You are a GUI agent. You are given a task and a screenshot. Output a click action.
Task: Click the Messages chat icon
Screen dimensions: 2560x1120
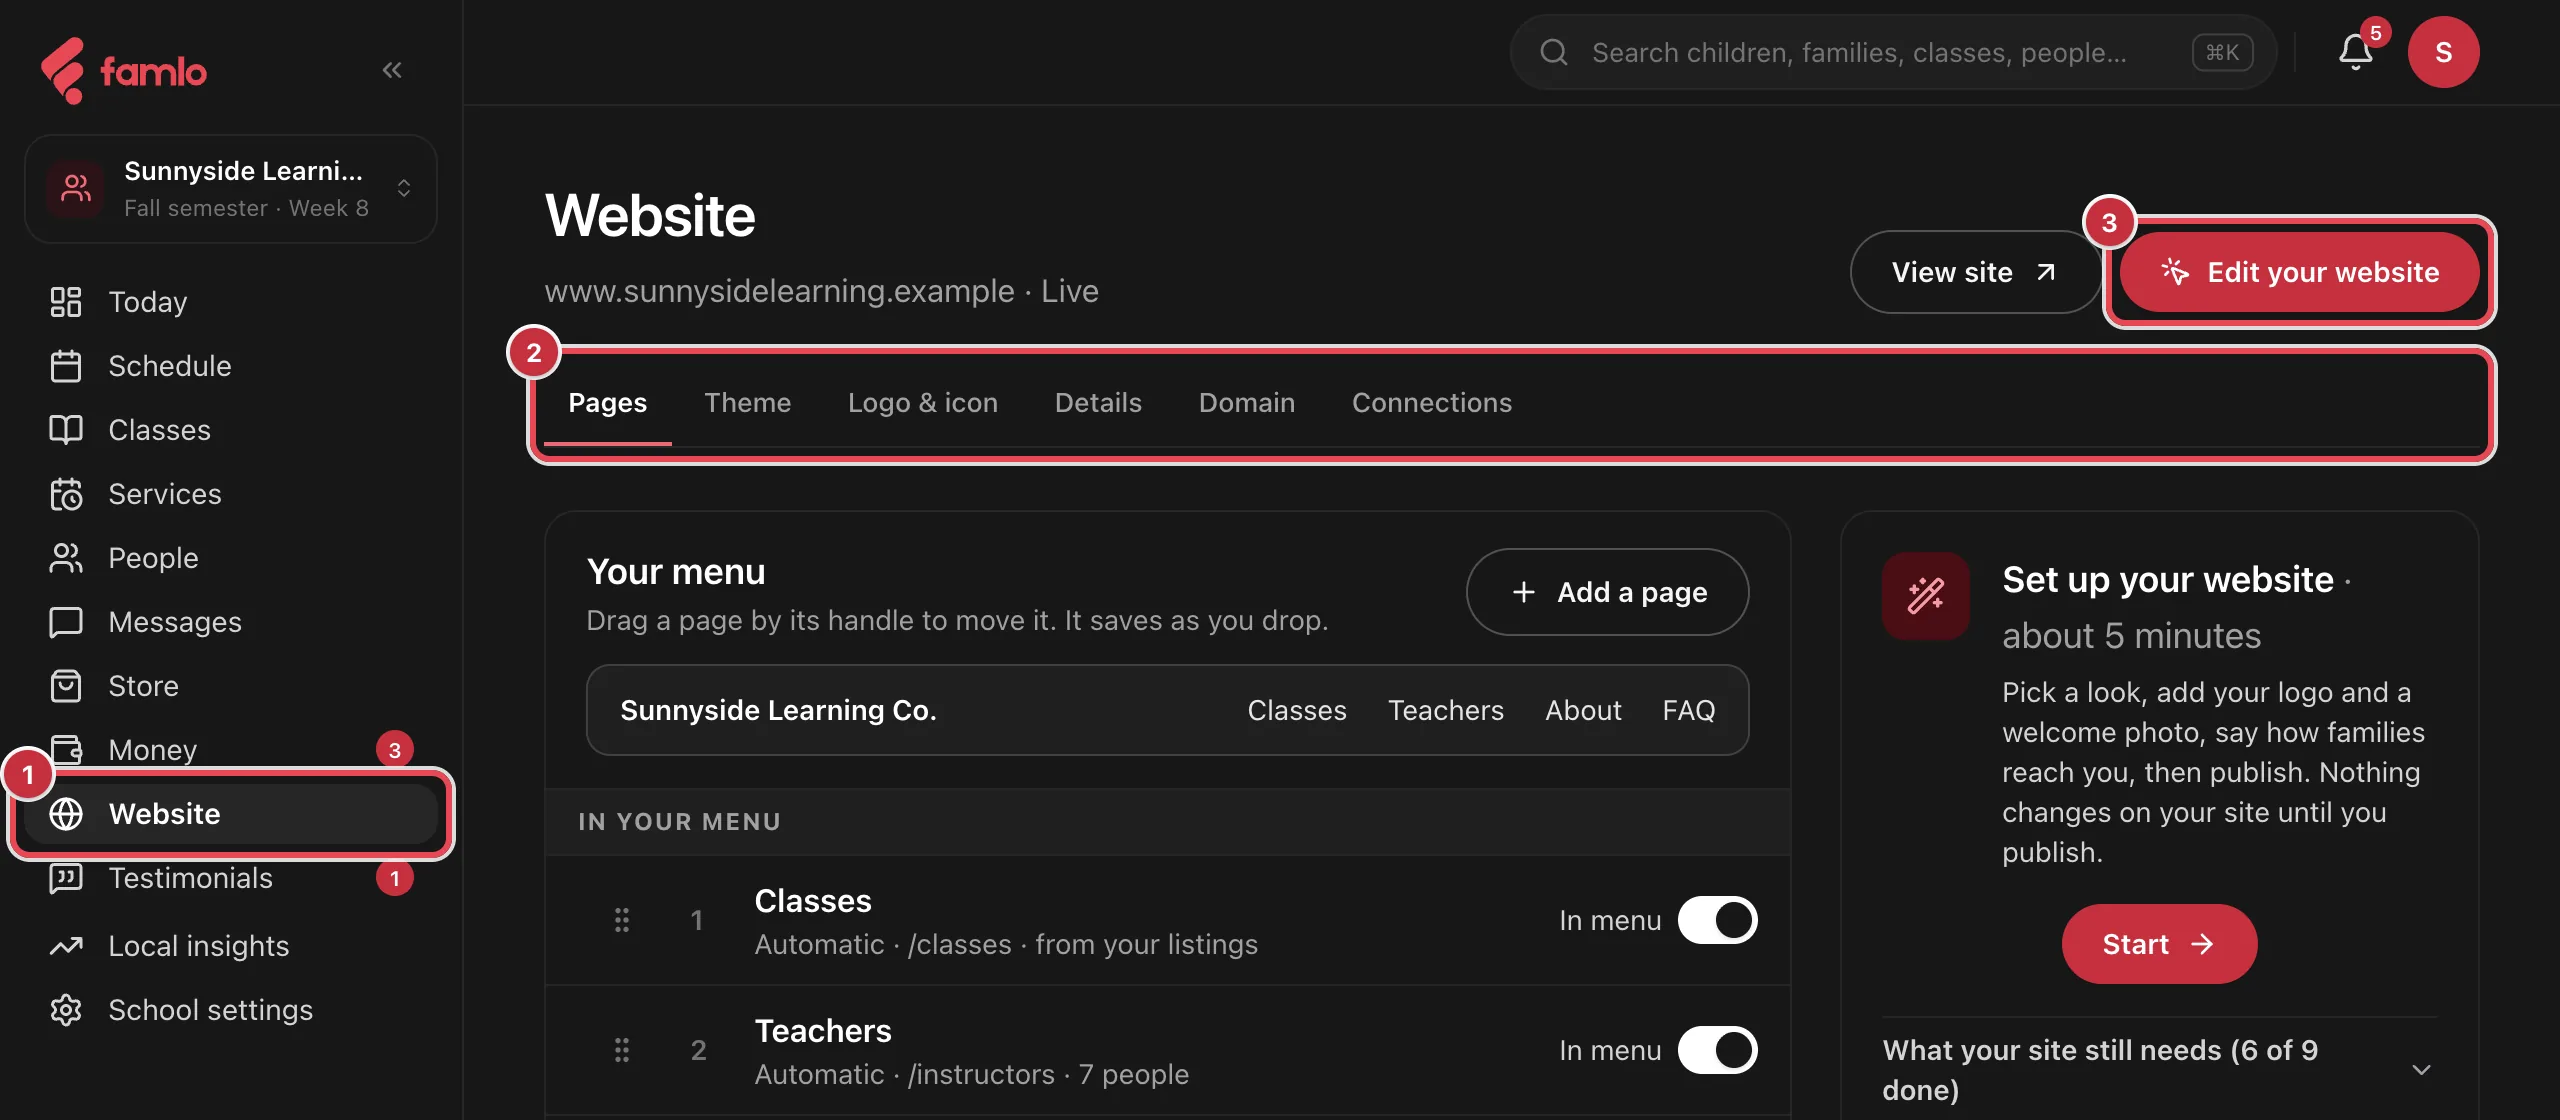[x=66, y=622]
